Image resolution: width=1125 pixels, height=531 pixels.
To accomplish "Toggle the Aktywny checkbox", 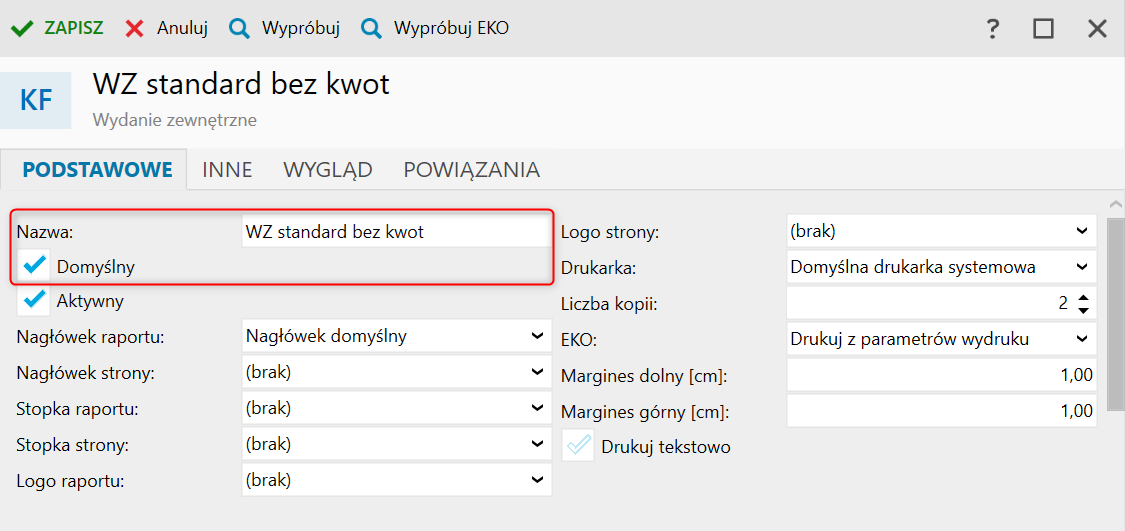I will [x=35, y=299].
